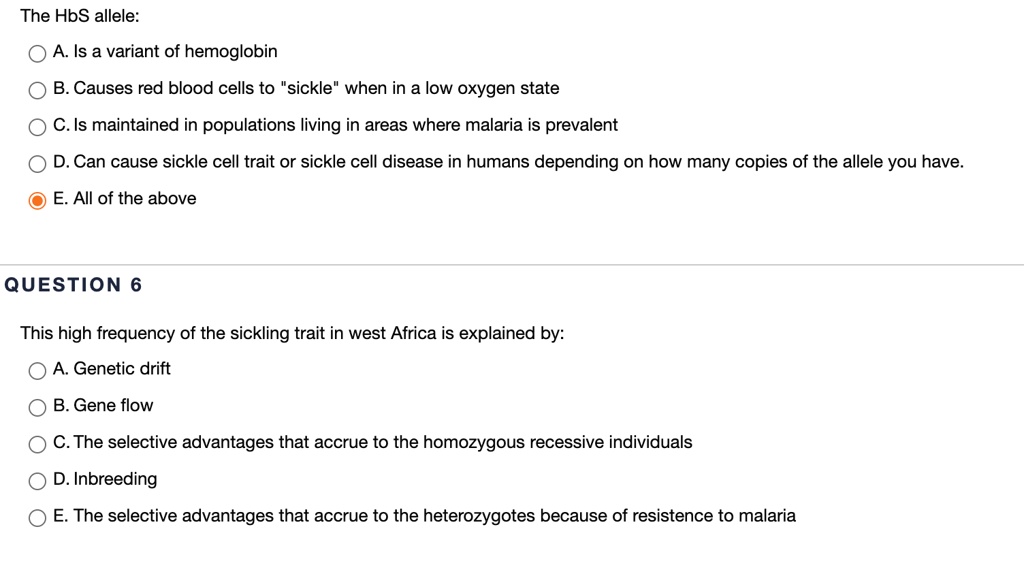The width and height of the screenshot is (1024, 576).
Task: Choose 'Inbreeding' as the answer
Action: point(37,480)
